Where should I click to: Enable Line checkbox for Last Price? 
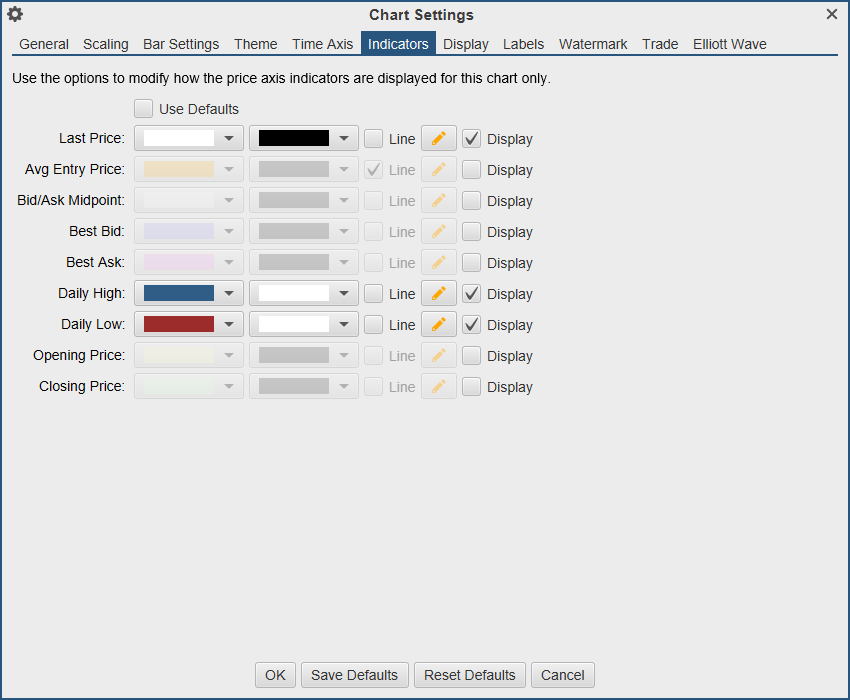tap(373, 139)
